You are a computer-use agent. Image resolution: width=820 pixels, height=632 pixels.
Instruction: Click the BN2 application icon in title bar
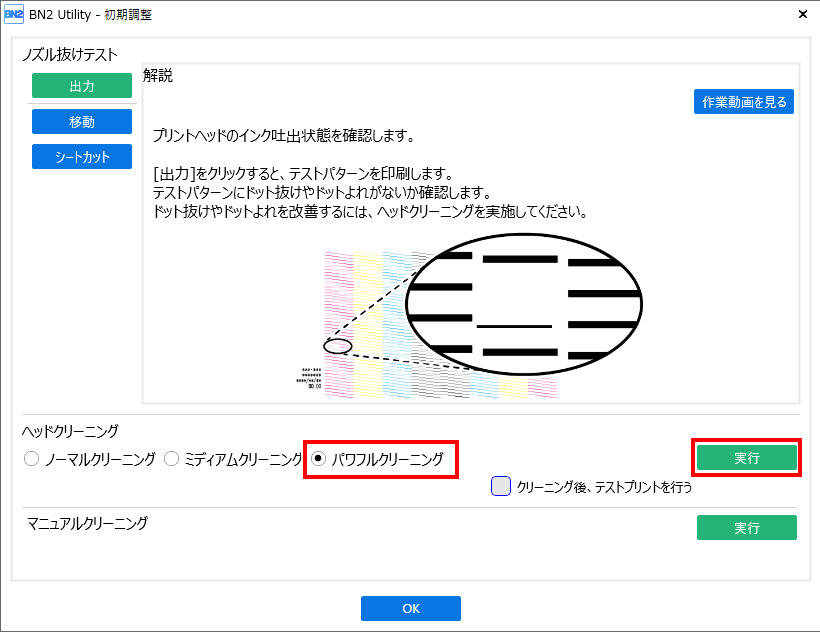click(15, 15)
